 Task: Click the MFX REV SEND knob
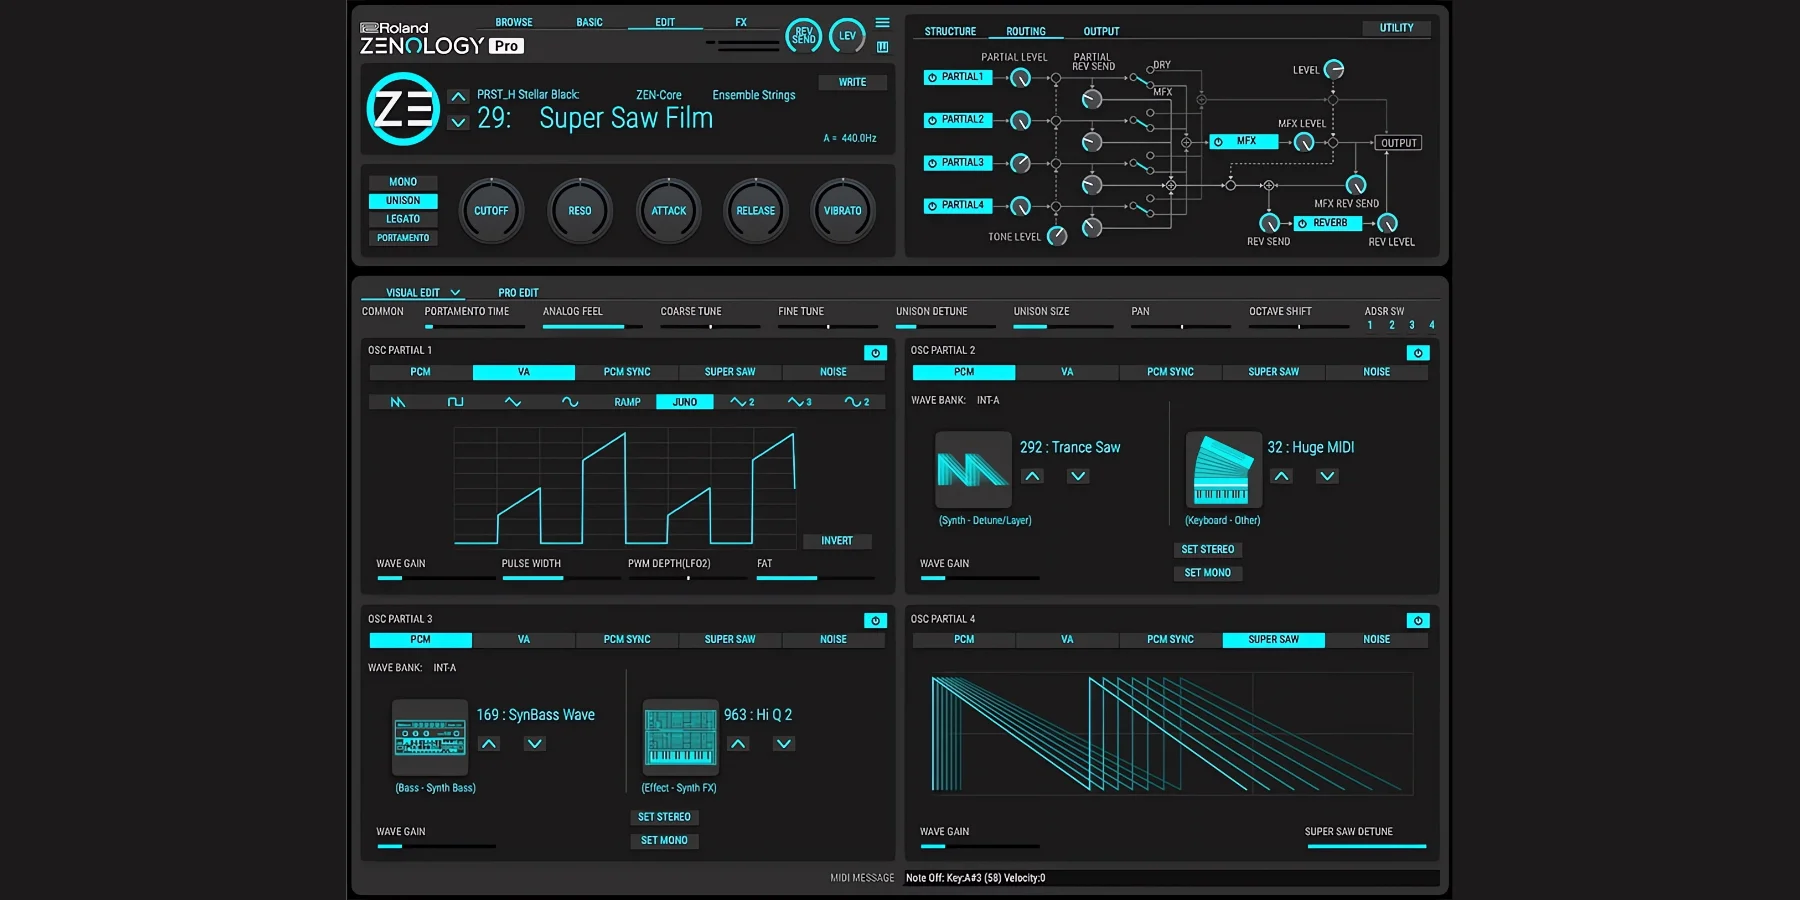point(1356,184)
